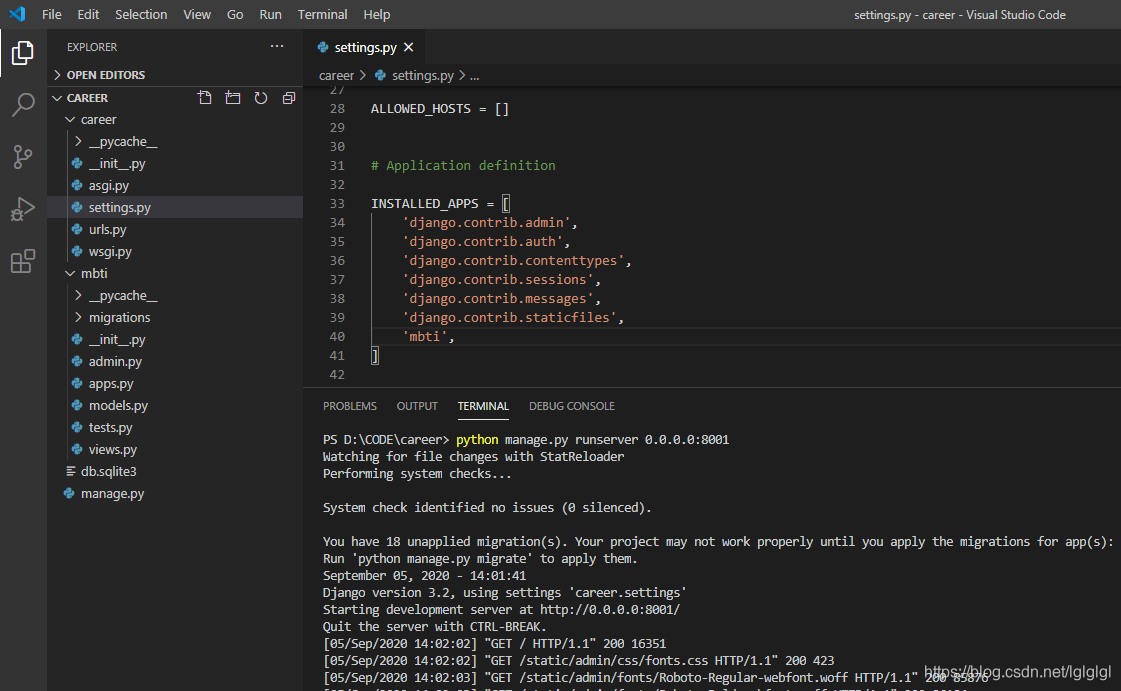Click the VS Code logo icon
The height and width of the screenshot is (691, 1121).
17,14
